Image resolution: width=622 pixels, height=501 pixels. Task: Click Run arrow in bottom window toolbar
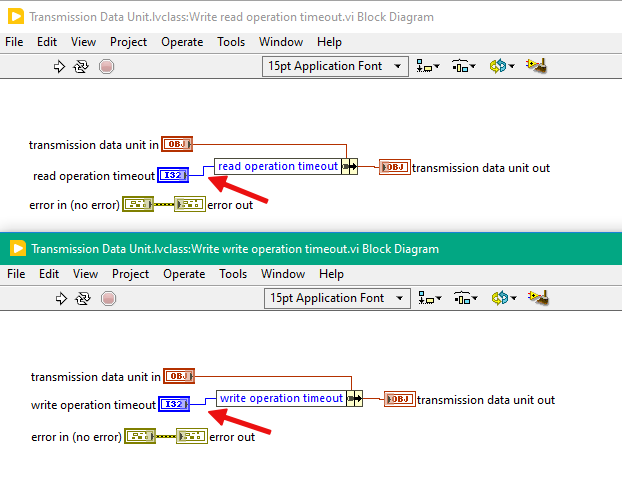61,298
